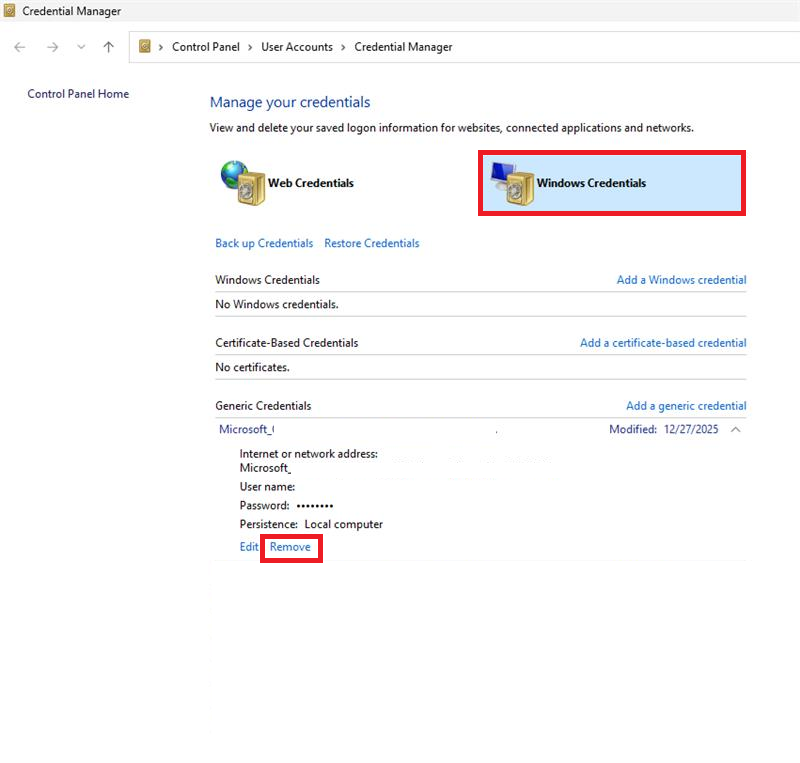The width and height of the screenshot is (800, 763).
Task: Click the Modified 12/27/2025 date text
Action: click(663, 429)
